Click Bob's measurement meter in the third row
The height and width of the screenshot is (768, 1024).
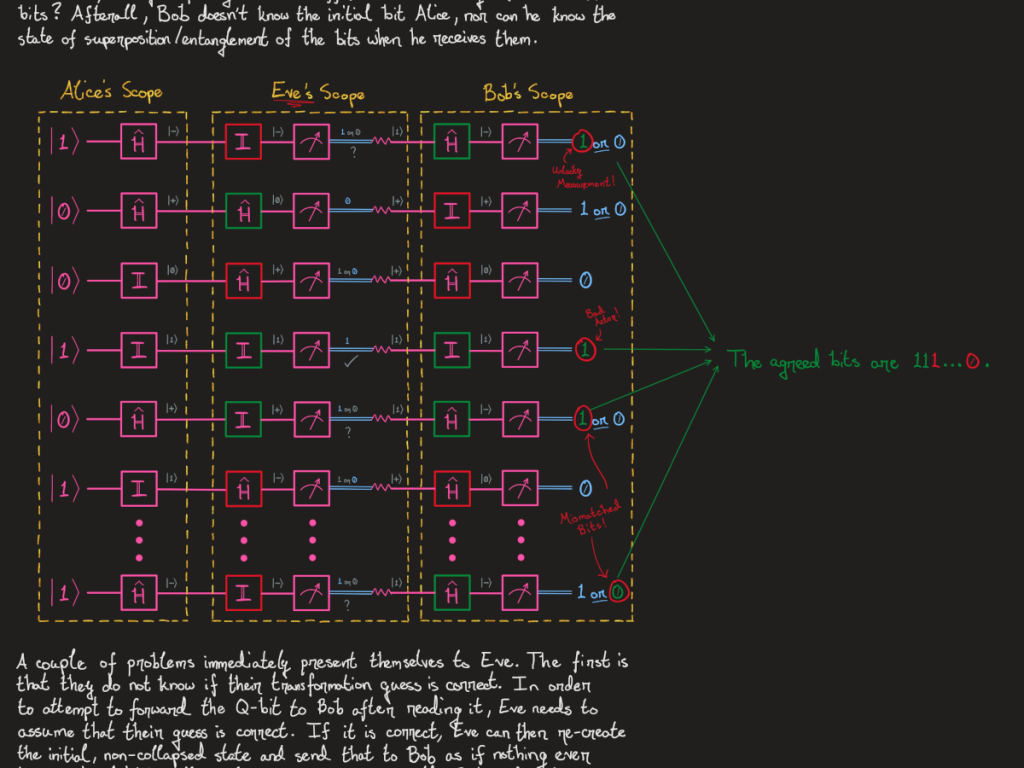(x=520, y=281)
